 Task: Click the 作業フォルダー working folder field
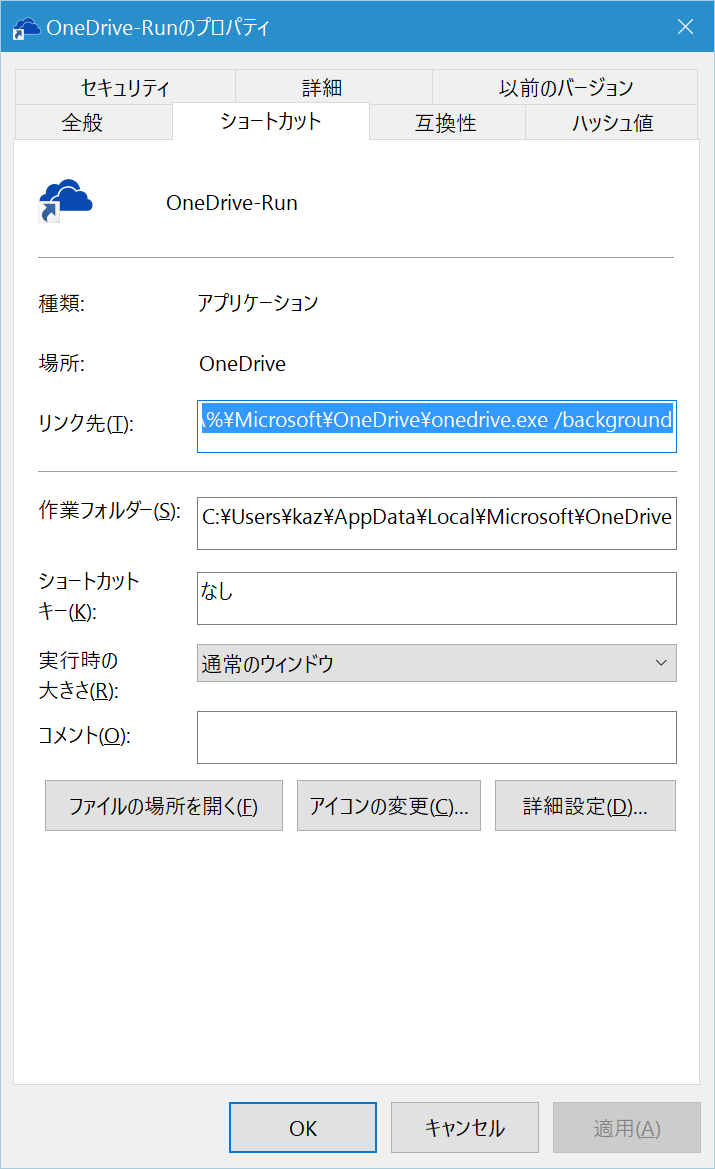pos(436,523)
